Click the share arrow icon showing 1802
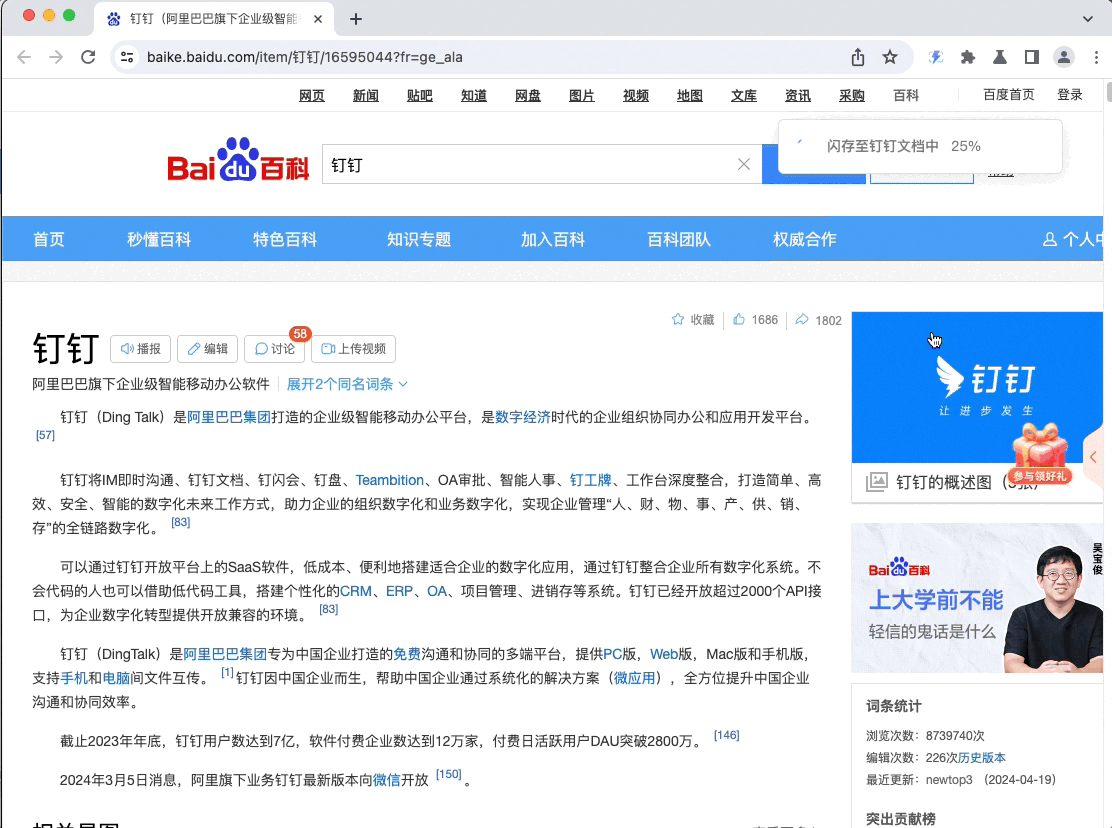 [x=802, y=320]
